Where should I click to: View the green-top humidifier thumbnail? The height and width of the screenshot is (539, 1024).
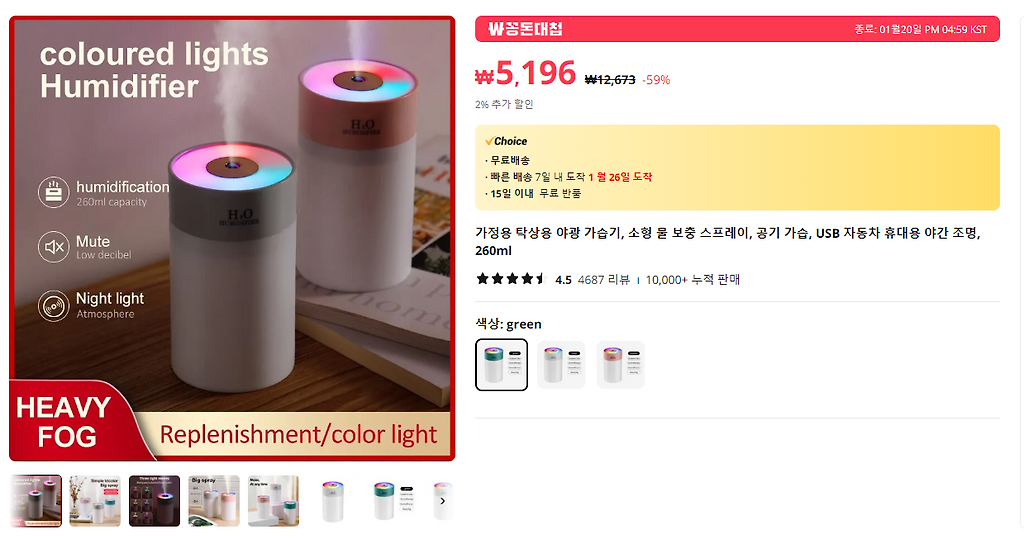[392, 501]
